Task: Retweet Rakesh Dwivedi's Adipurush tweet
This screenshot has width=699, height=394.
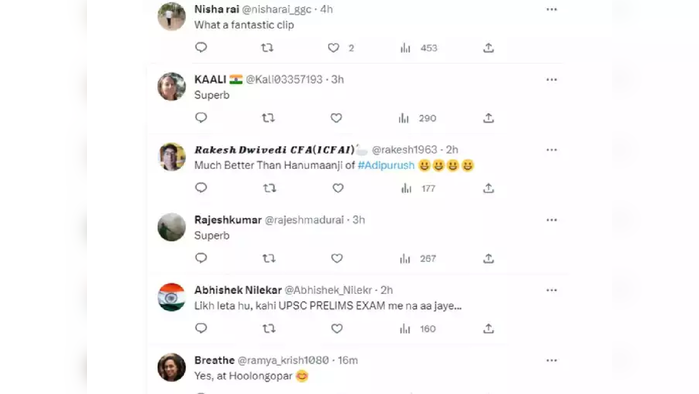Action: (x=270, y=188)
